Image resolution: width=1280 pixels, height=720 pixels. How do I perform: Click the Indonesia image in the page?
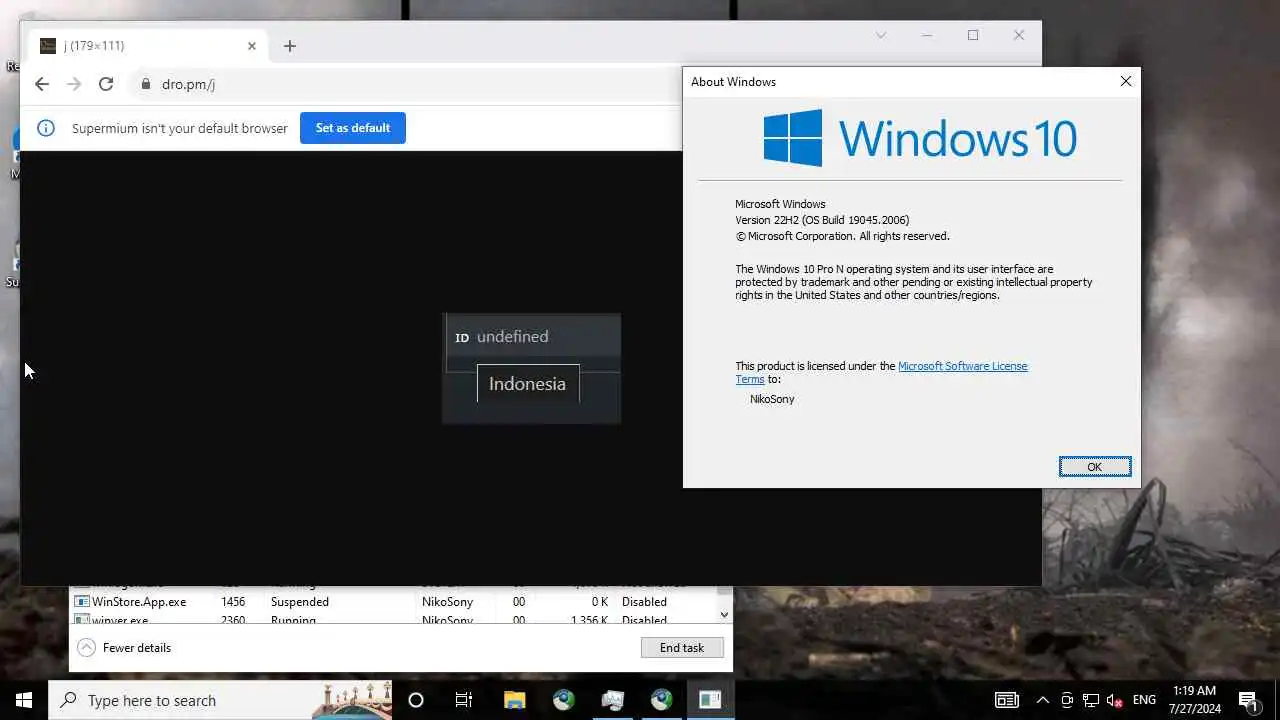click(x=531, y=368)
